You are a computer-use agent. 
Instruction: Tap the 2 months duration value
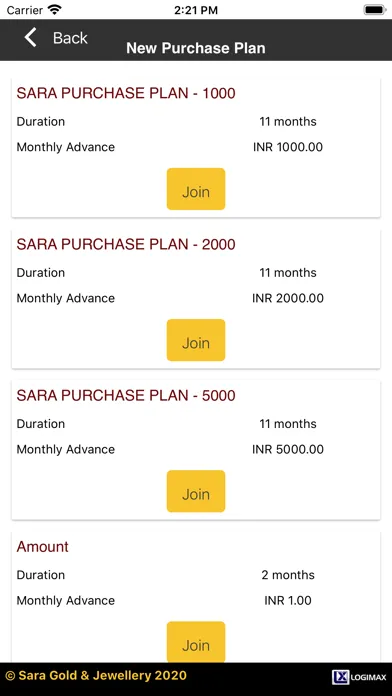[288, 575]
